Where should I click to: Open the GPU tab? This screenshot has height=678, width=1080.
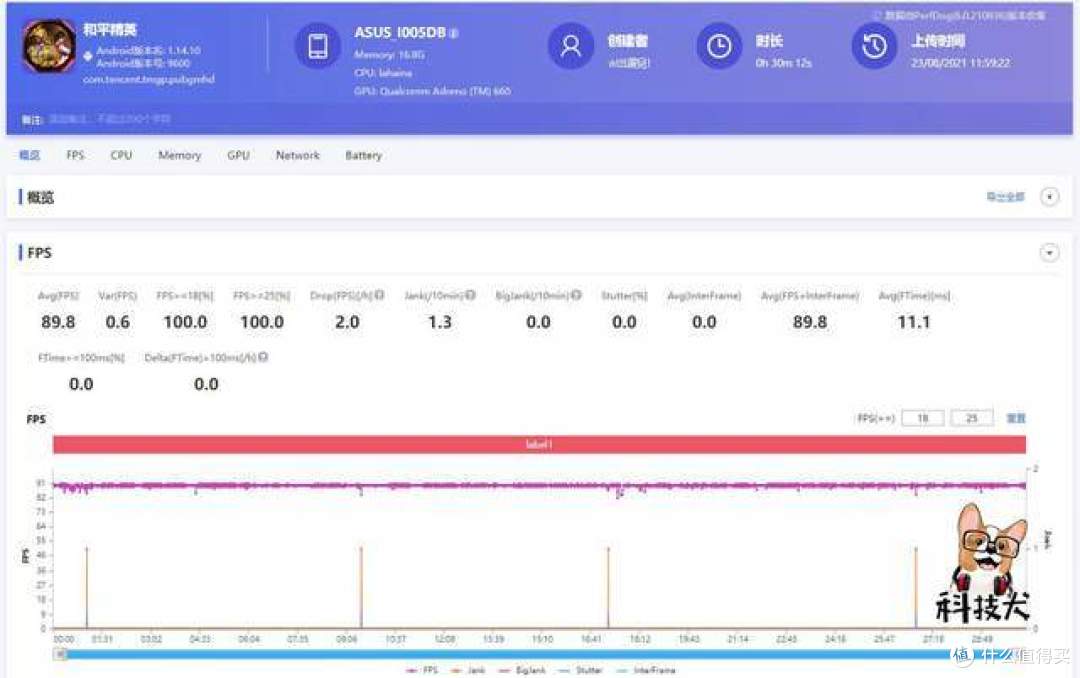238,155
